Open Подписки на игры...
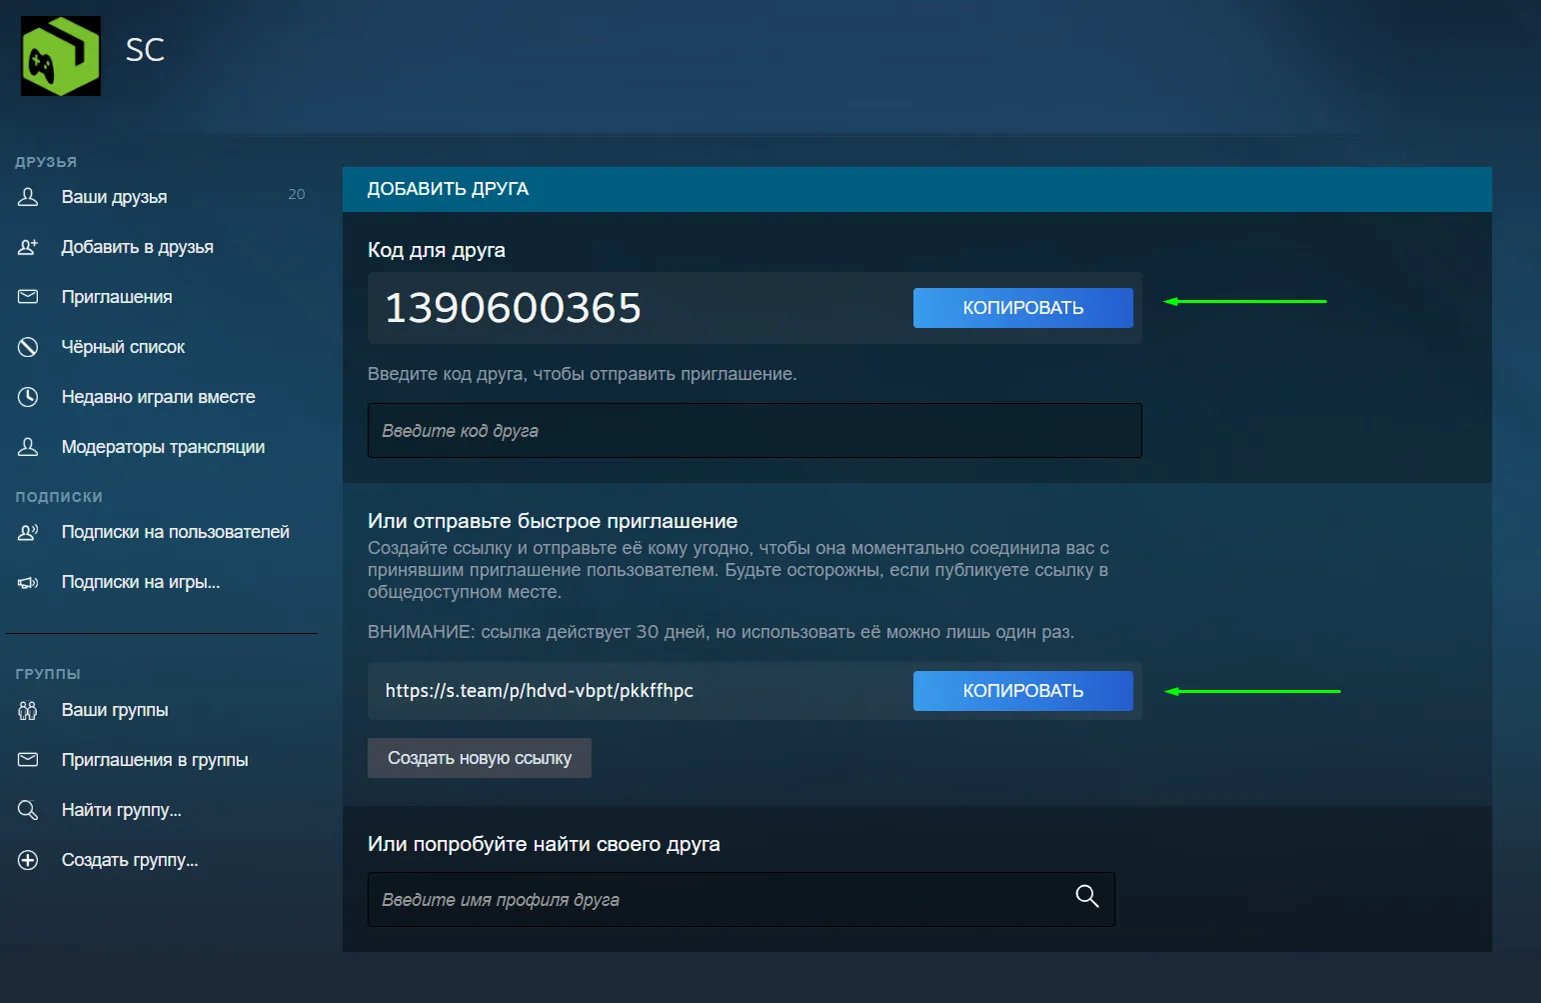This screenshot has width=1541, height=1003. [x=140, y=582]
